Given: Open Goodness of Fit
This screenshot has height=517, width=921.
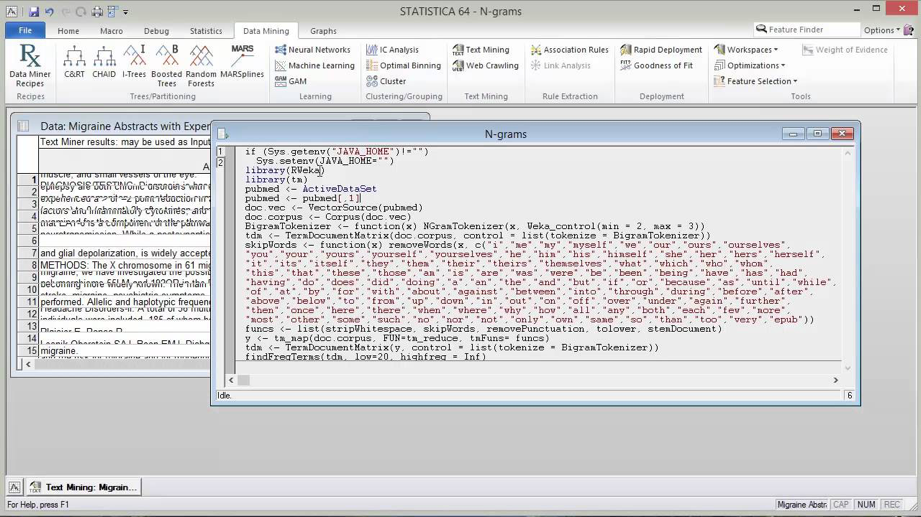Looking at the screenshot, I should [x=657, y=66].
